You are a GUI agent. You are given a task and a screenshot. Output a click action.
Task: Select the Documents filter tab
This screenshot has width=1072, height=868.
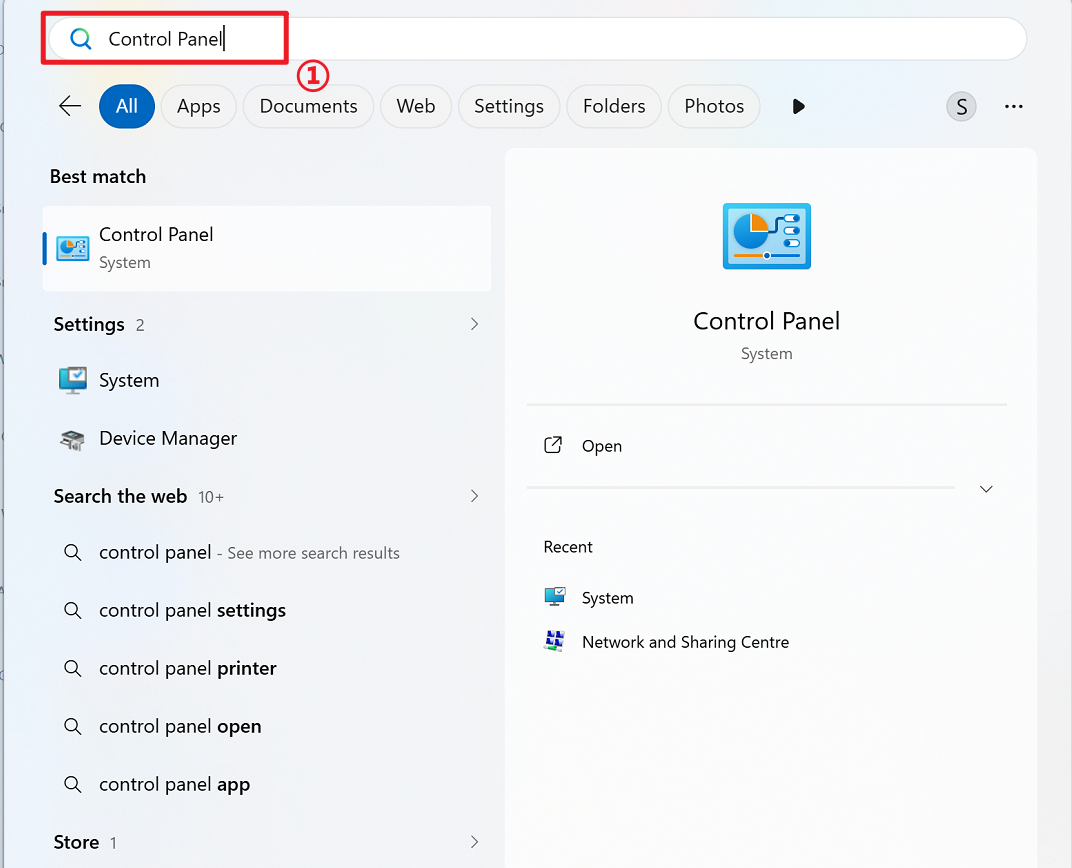click(308, 106)
